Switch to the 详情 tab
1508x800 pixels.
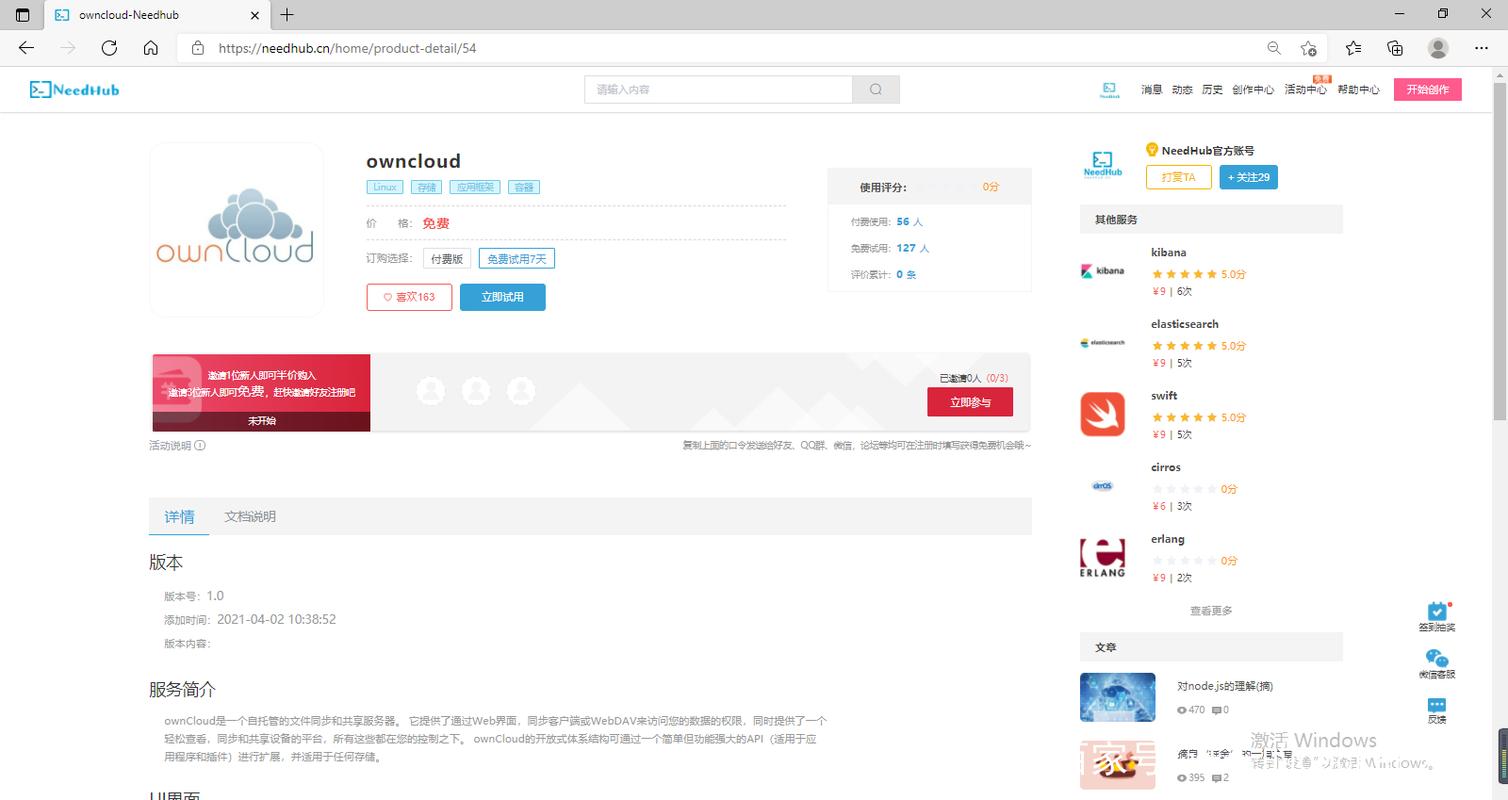(x=180, y=517)
